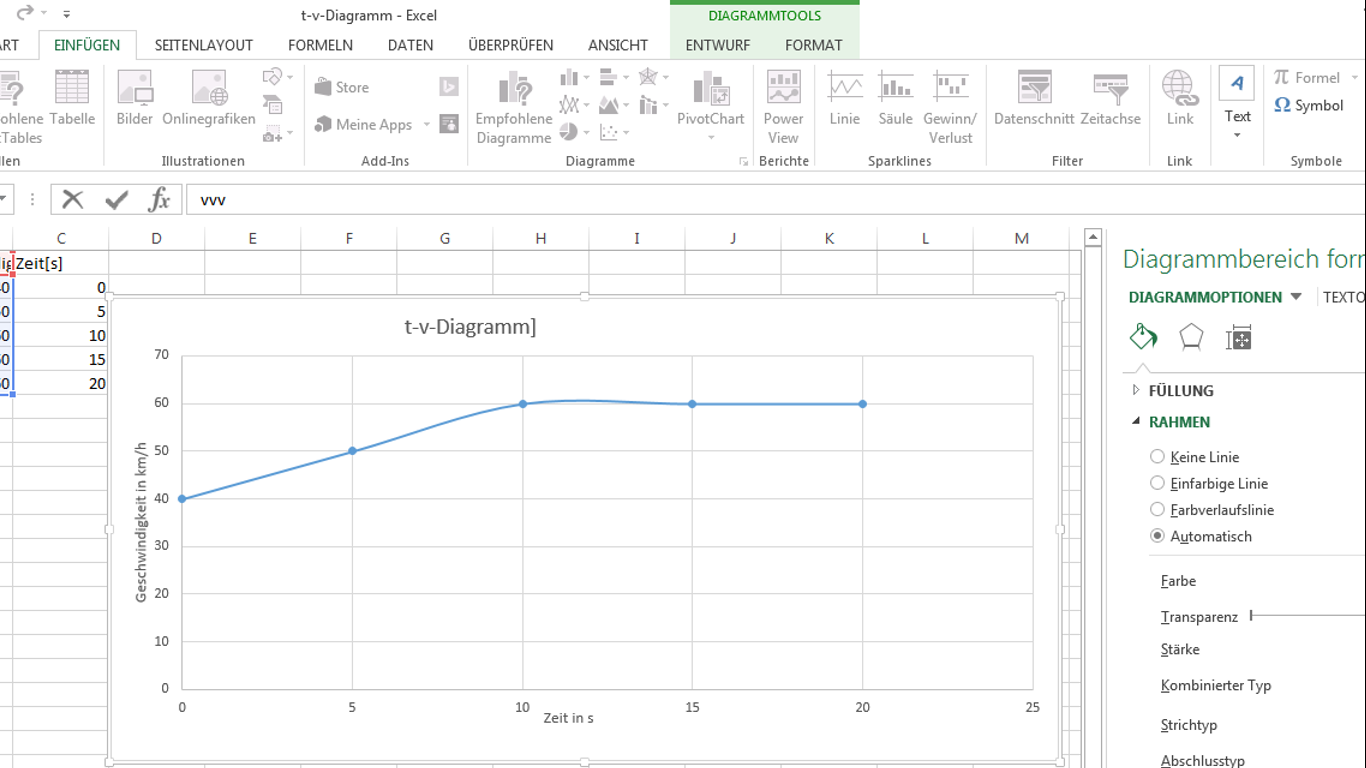Click the Bilder insert icon
1366x768 pixels.
coord(134,98)
